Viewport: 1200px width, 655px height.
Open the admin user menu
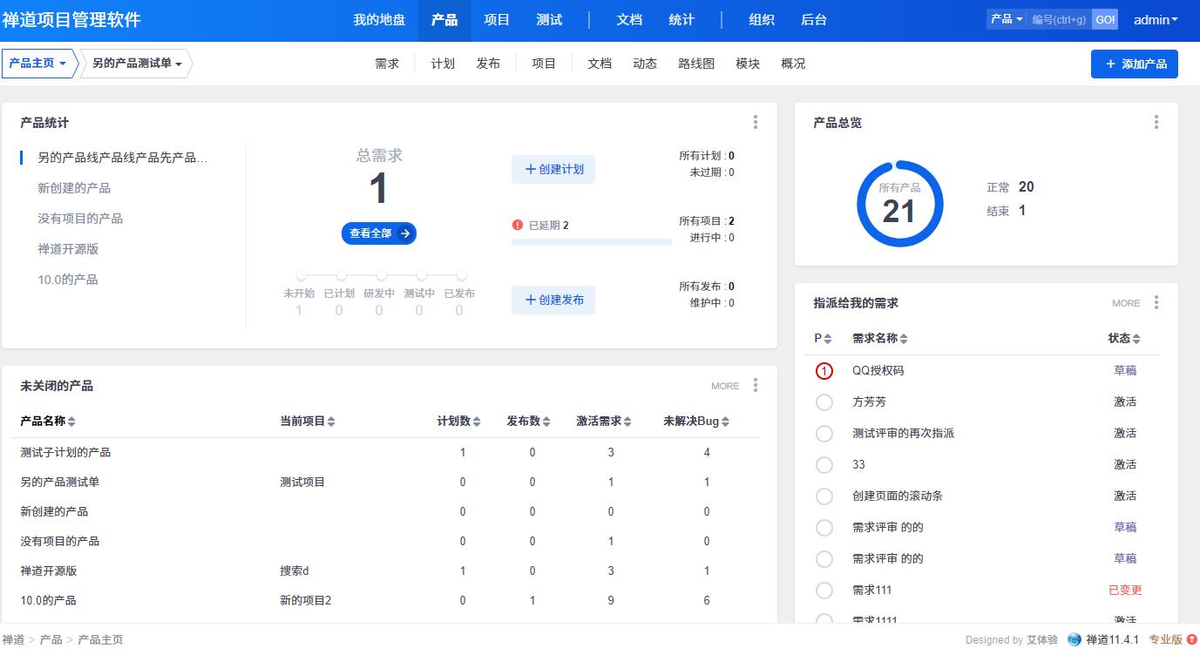pos(1155,20)
